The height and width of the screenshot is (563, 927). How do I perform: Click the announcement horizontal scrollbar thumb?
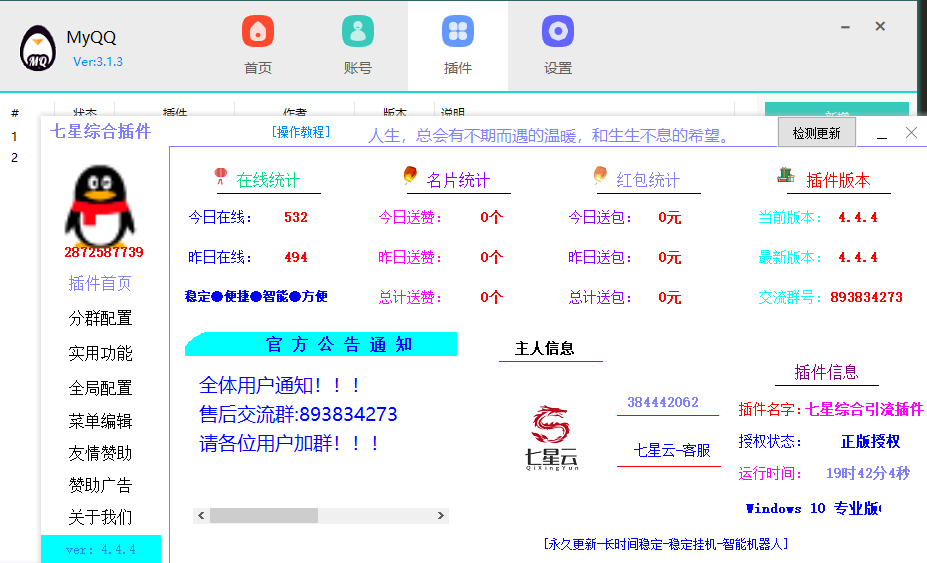tap(264, 516)
